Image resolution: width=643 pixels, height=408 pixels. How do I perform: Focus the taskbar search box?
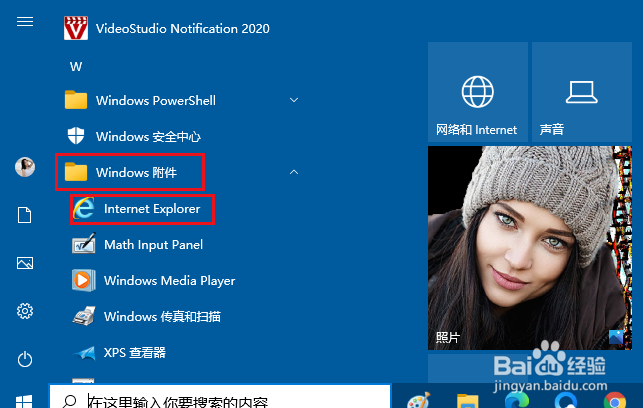(x=220, y=397)
